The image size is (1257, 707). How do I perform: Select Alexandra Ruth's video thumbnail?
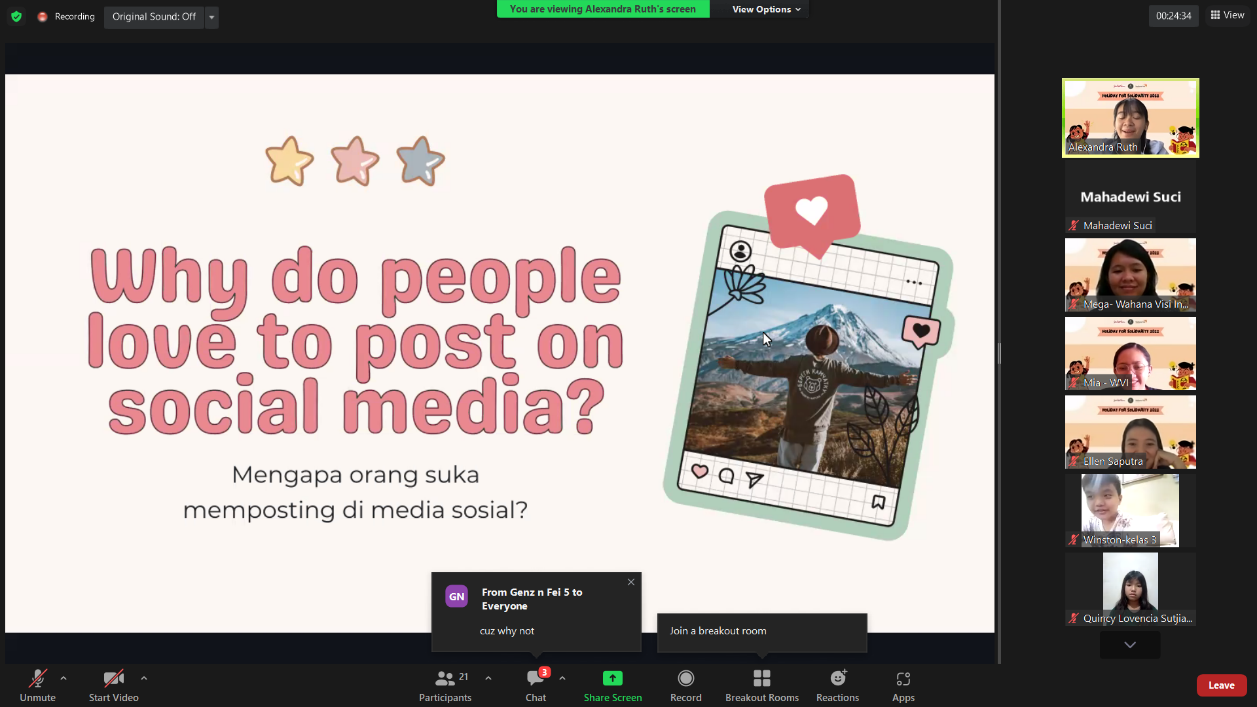[1130, 118]
